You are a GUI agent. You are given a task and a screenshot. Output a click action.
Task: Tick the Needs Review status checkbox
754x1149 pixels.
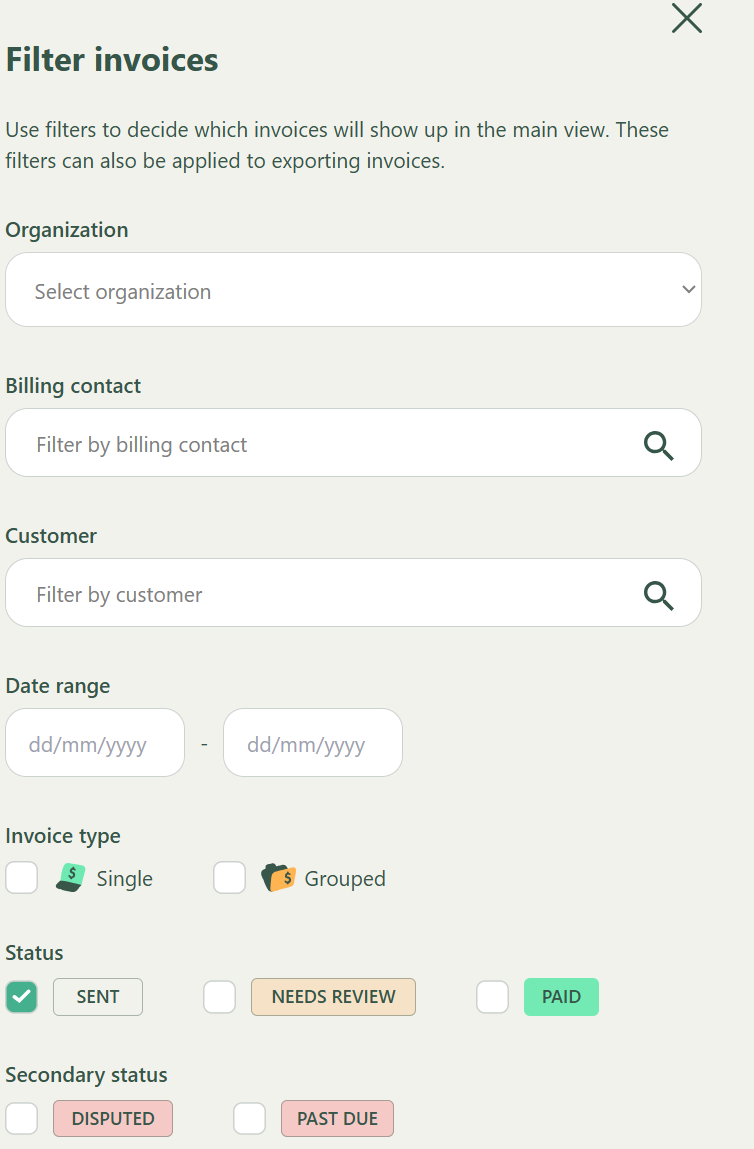pyautogui.click(x=220, y=997)
